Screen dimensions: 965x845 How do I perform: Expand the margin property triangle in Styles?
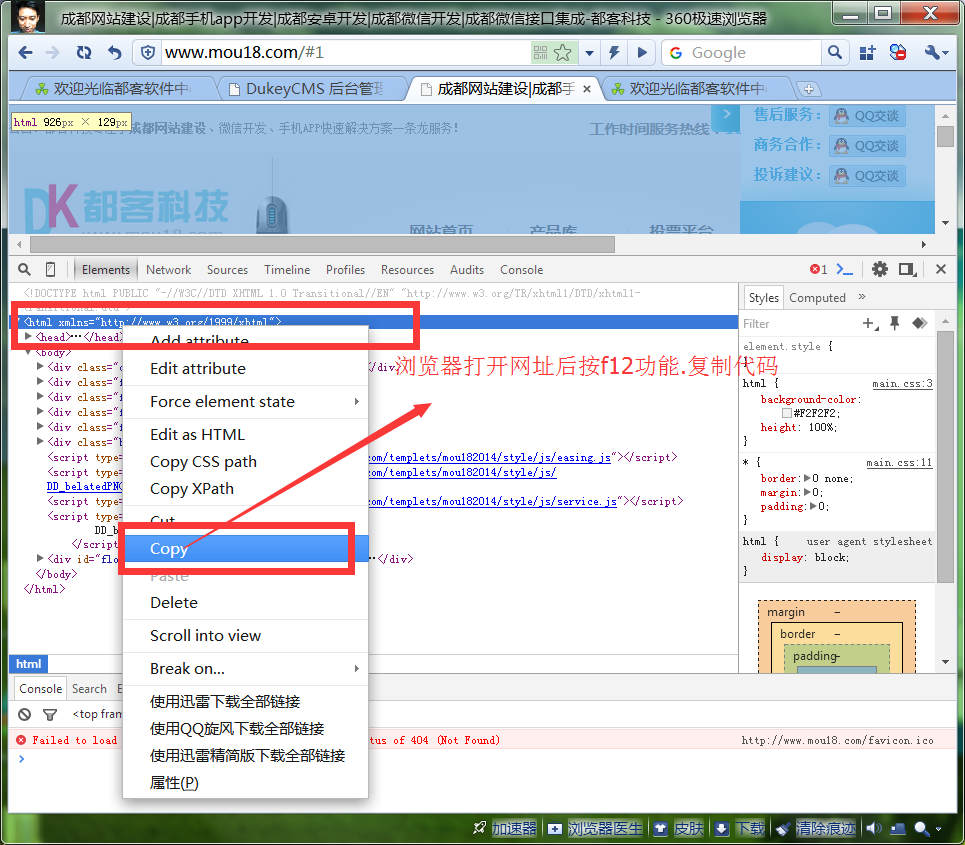(x=807, y=492)
